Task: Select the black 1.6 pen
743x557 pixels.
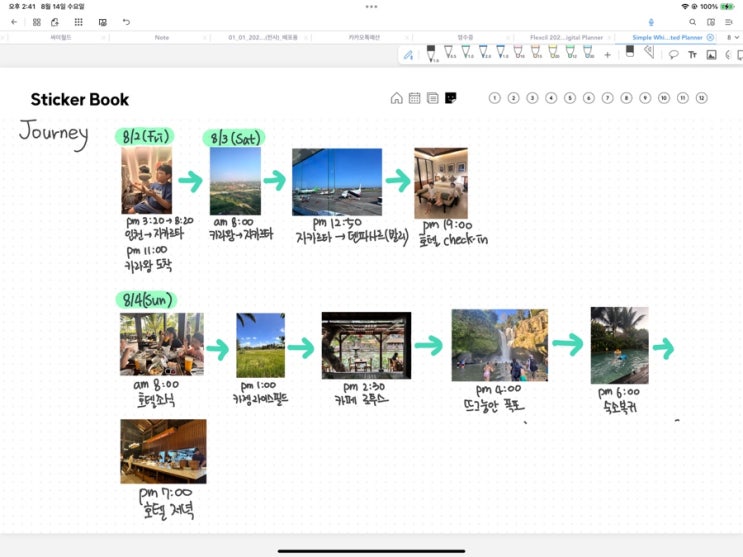Action: [x=431, y=54]
